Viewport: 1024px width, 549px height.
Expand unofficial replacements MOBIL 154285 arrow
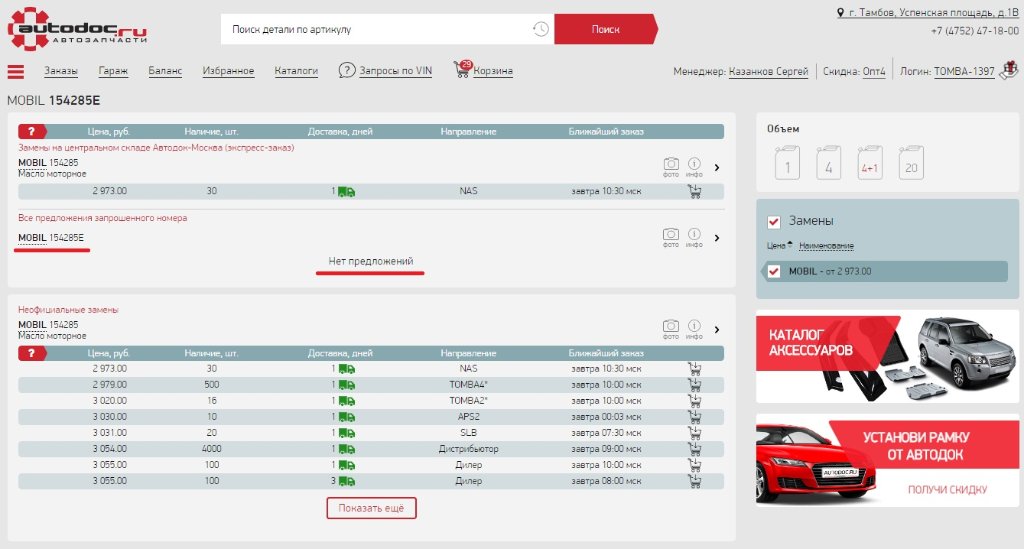coord(717,330)
